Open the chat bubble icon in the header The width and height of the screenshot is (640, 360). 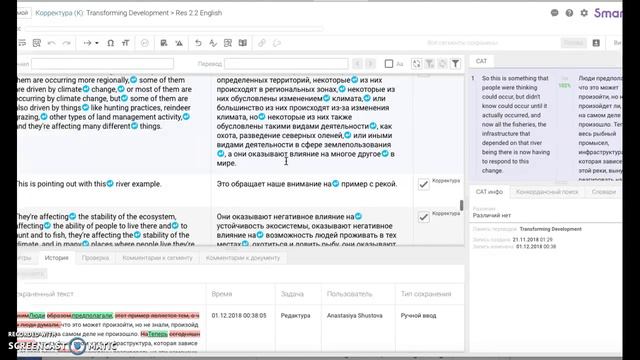coord(554,13)
